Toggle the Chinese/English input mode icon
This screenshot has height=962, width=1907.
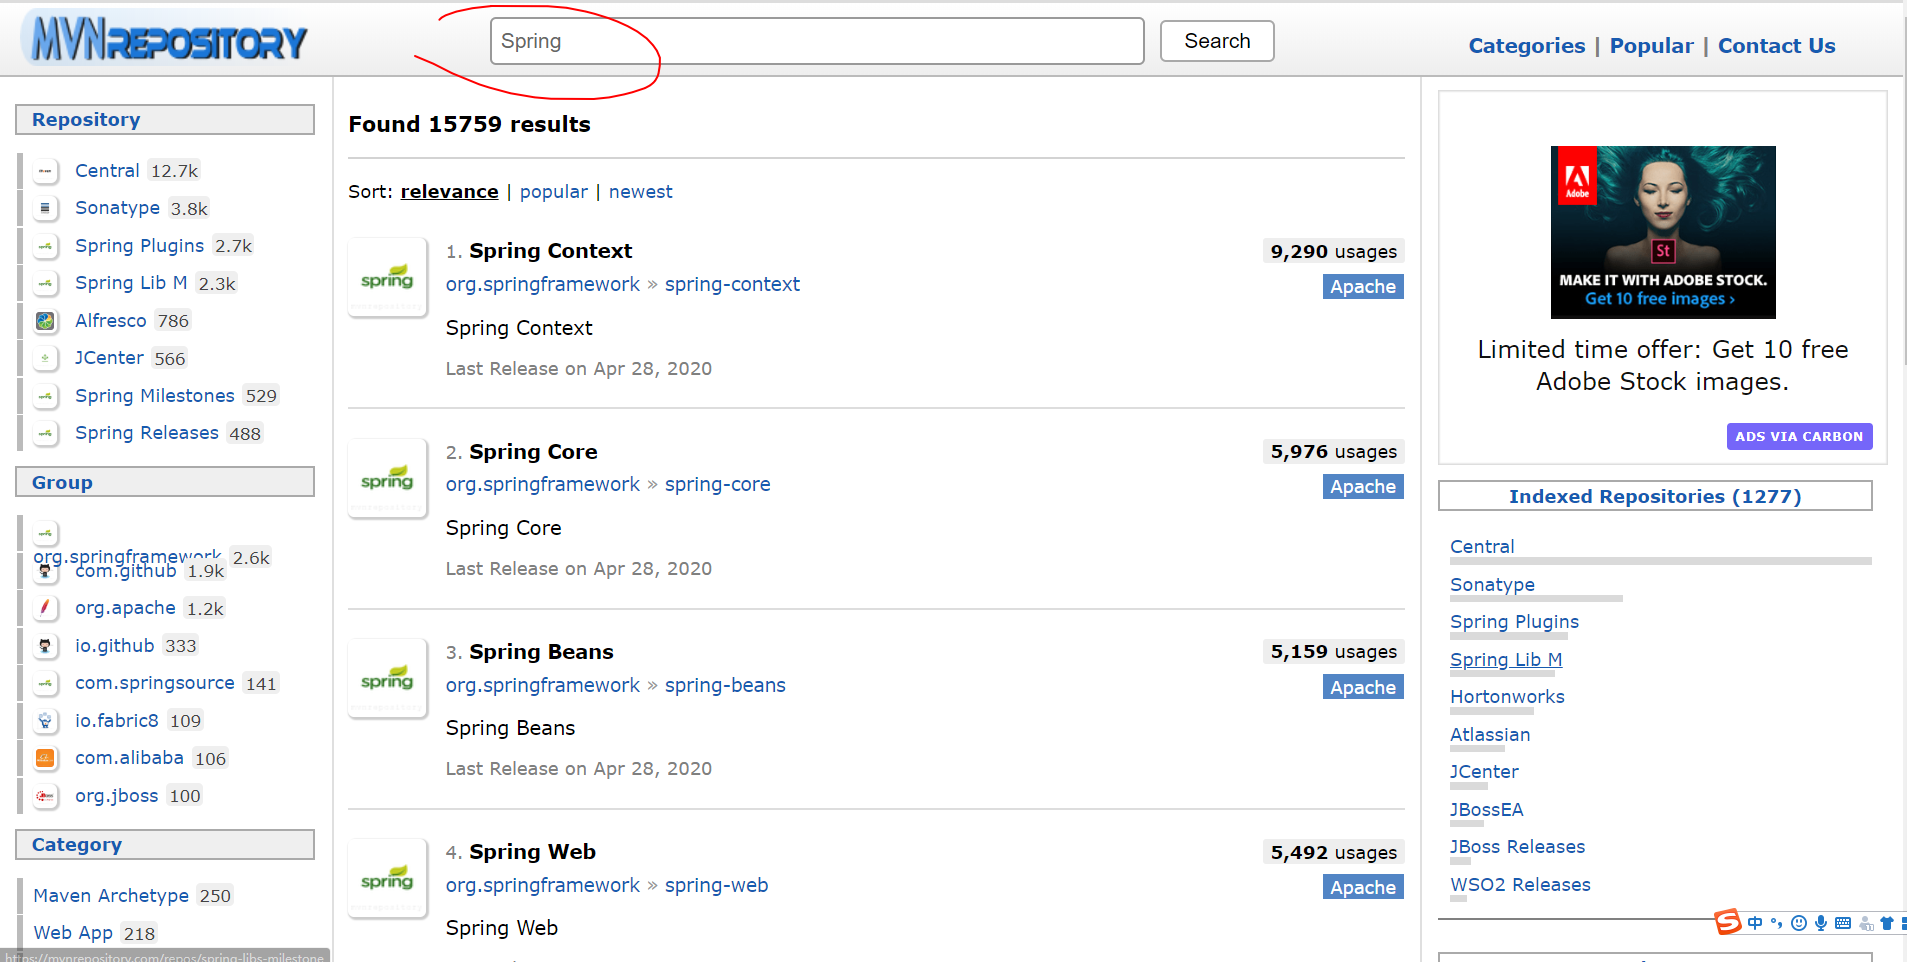pyautogui.click(x=1755, y=923)
